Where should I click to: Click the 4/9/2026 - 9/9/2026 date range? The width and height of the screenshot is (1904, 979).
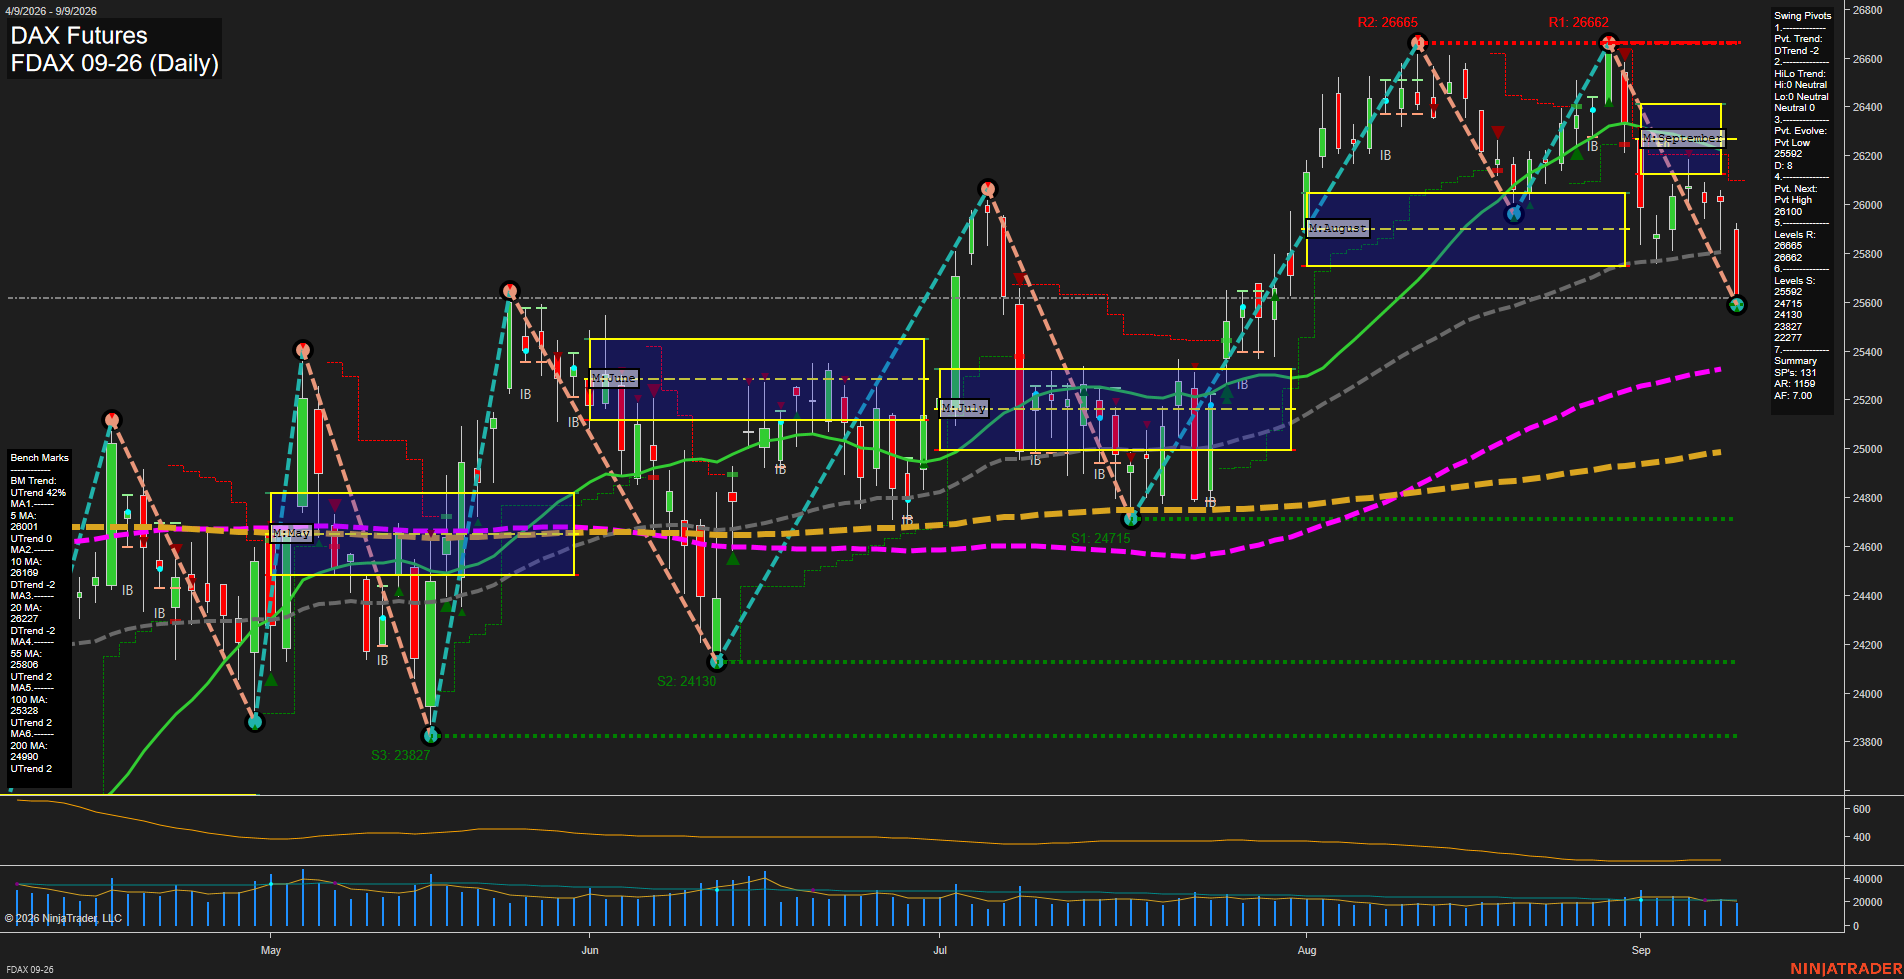(49, 11)
